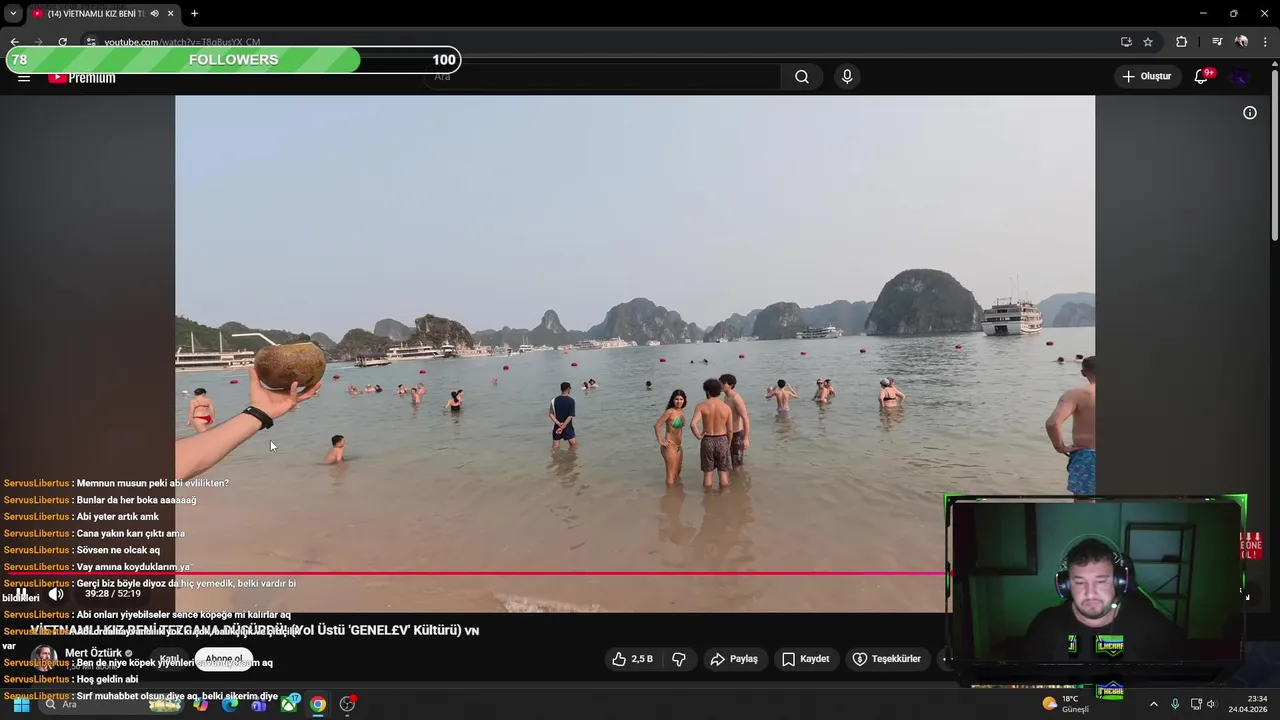Open the Xbox app in taskbar

point(289,704)
